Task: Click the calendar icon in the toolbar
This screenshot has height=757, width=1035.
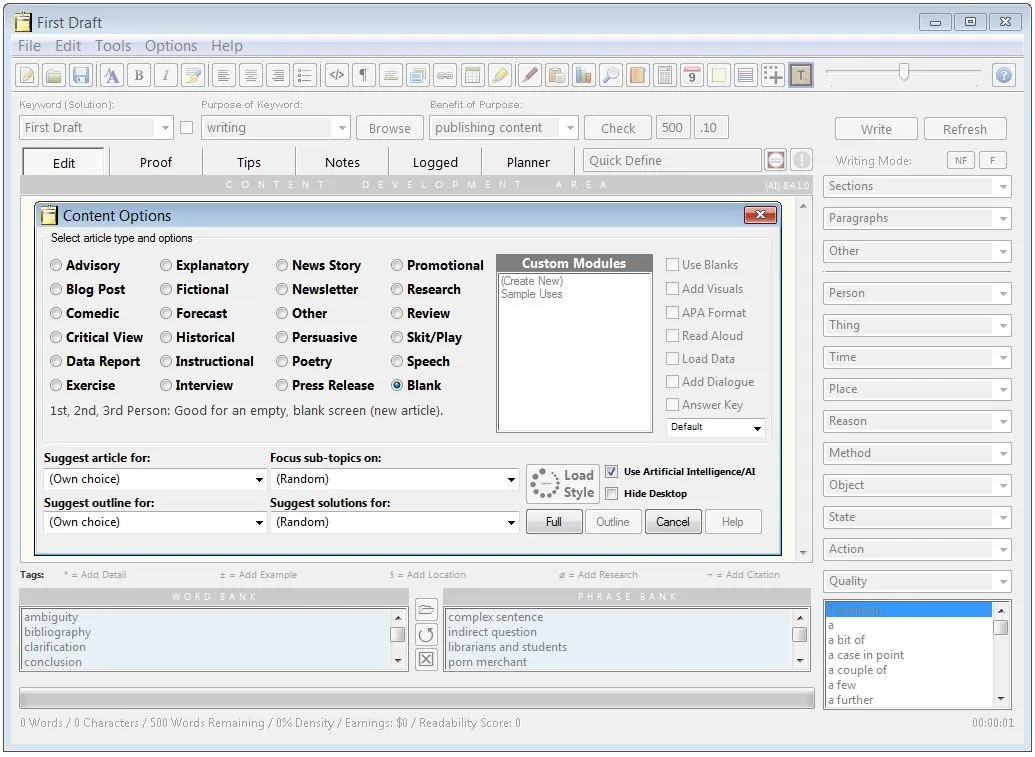Action: click(691, 75)
